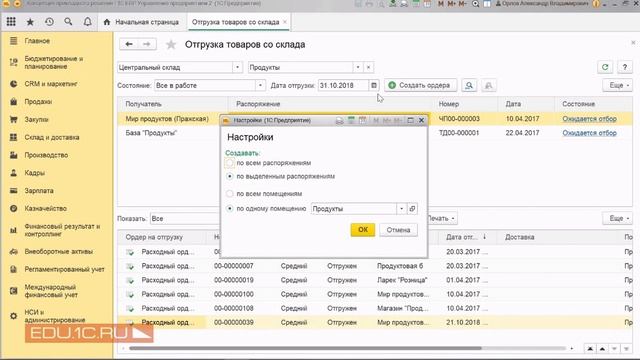
Task: Click Закупки cart icon in sidebar
Action: [x=13, y=120]
